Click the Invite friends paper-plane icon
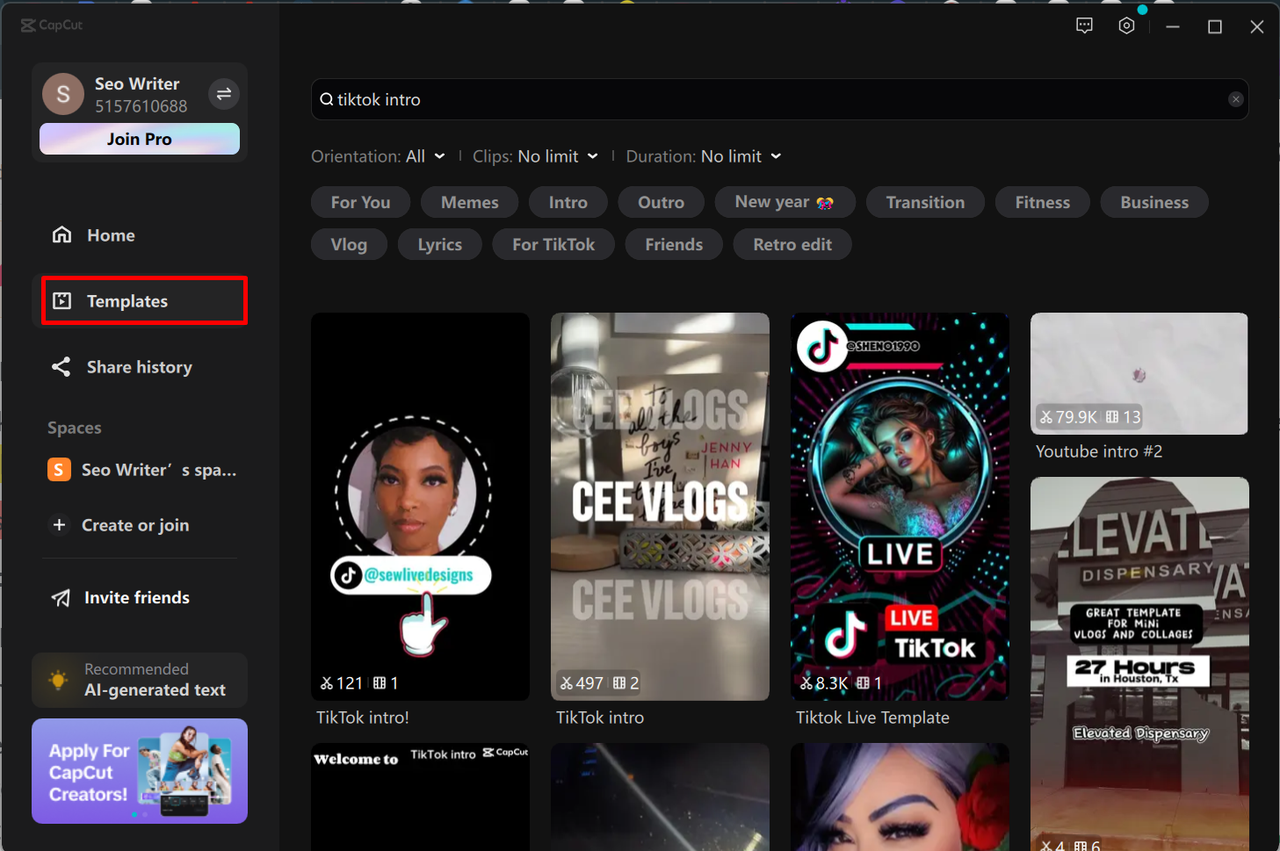 pyautogui.click(x=61, y=597)
